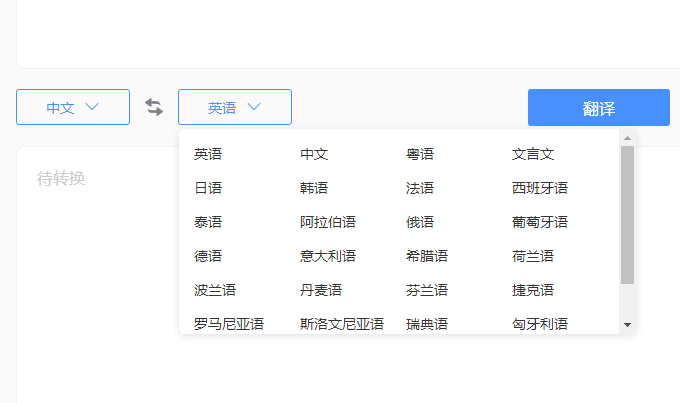Choose 荷兰语 language
680x403 pixels.
(533, 256)
